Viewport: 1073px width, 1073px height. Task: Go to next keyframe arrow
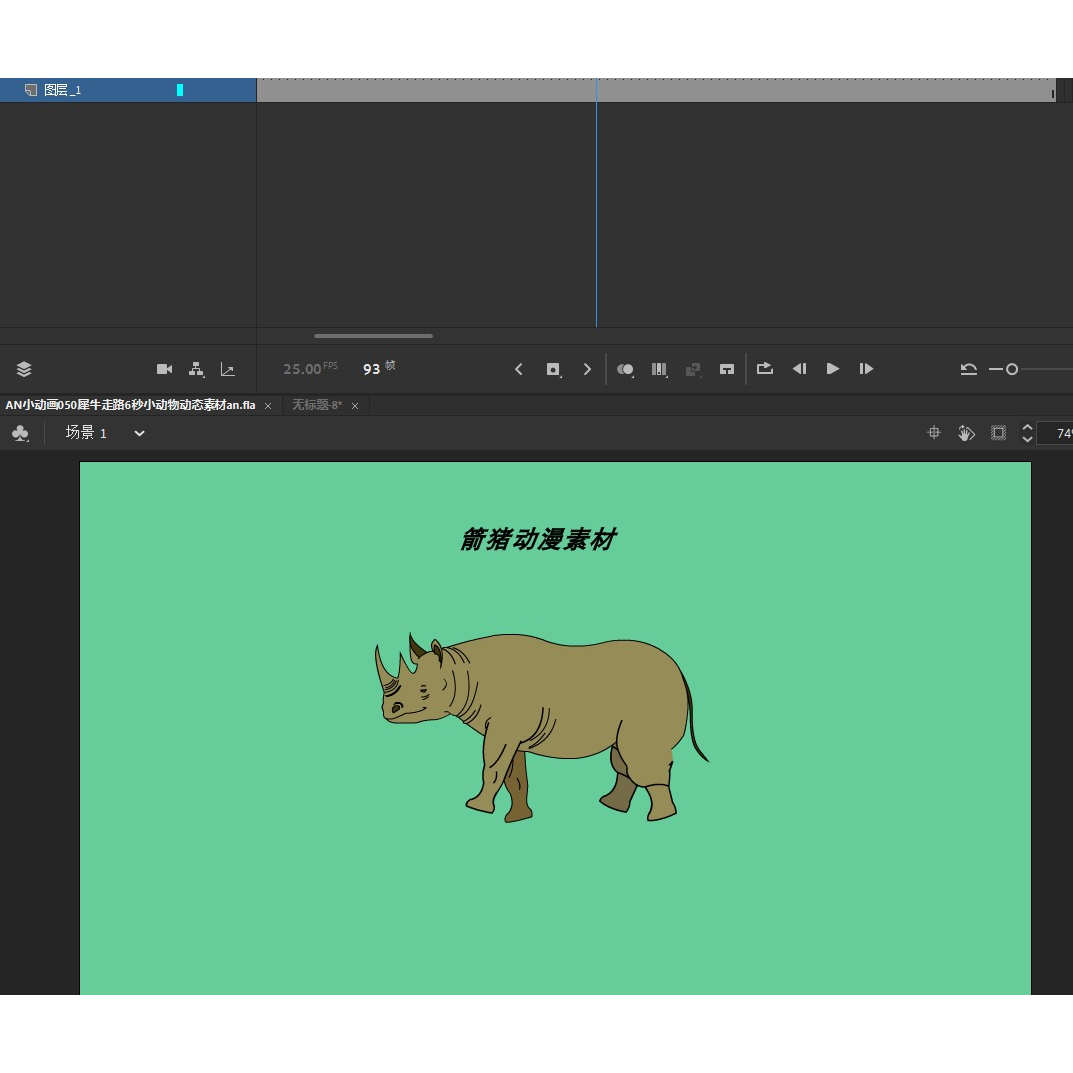pos(587,369)
